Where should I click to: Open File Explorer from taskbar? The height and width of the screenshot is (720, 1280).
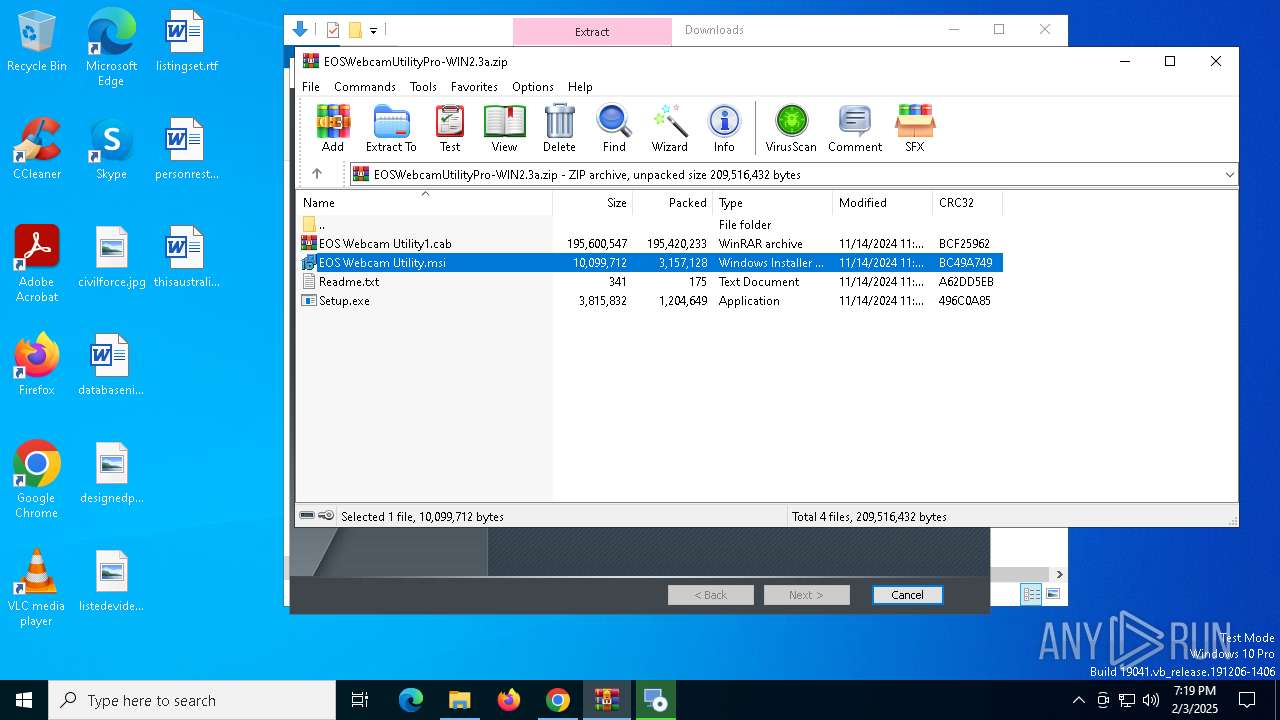click(459, 700)
